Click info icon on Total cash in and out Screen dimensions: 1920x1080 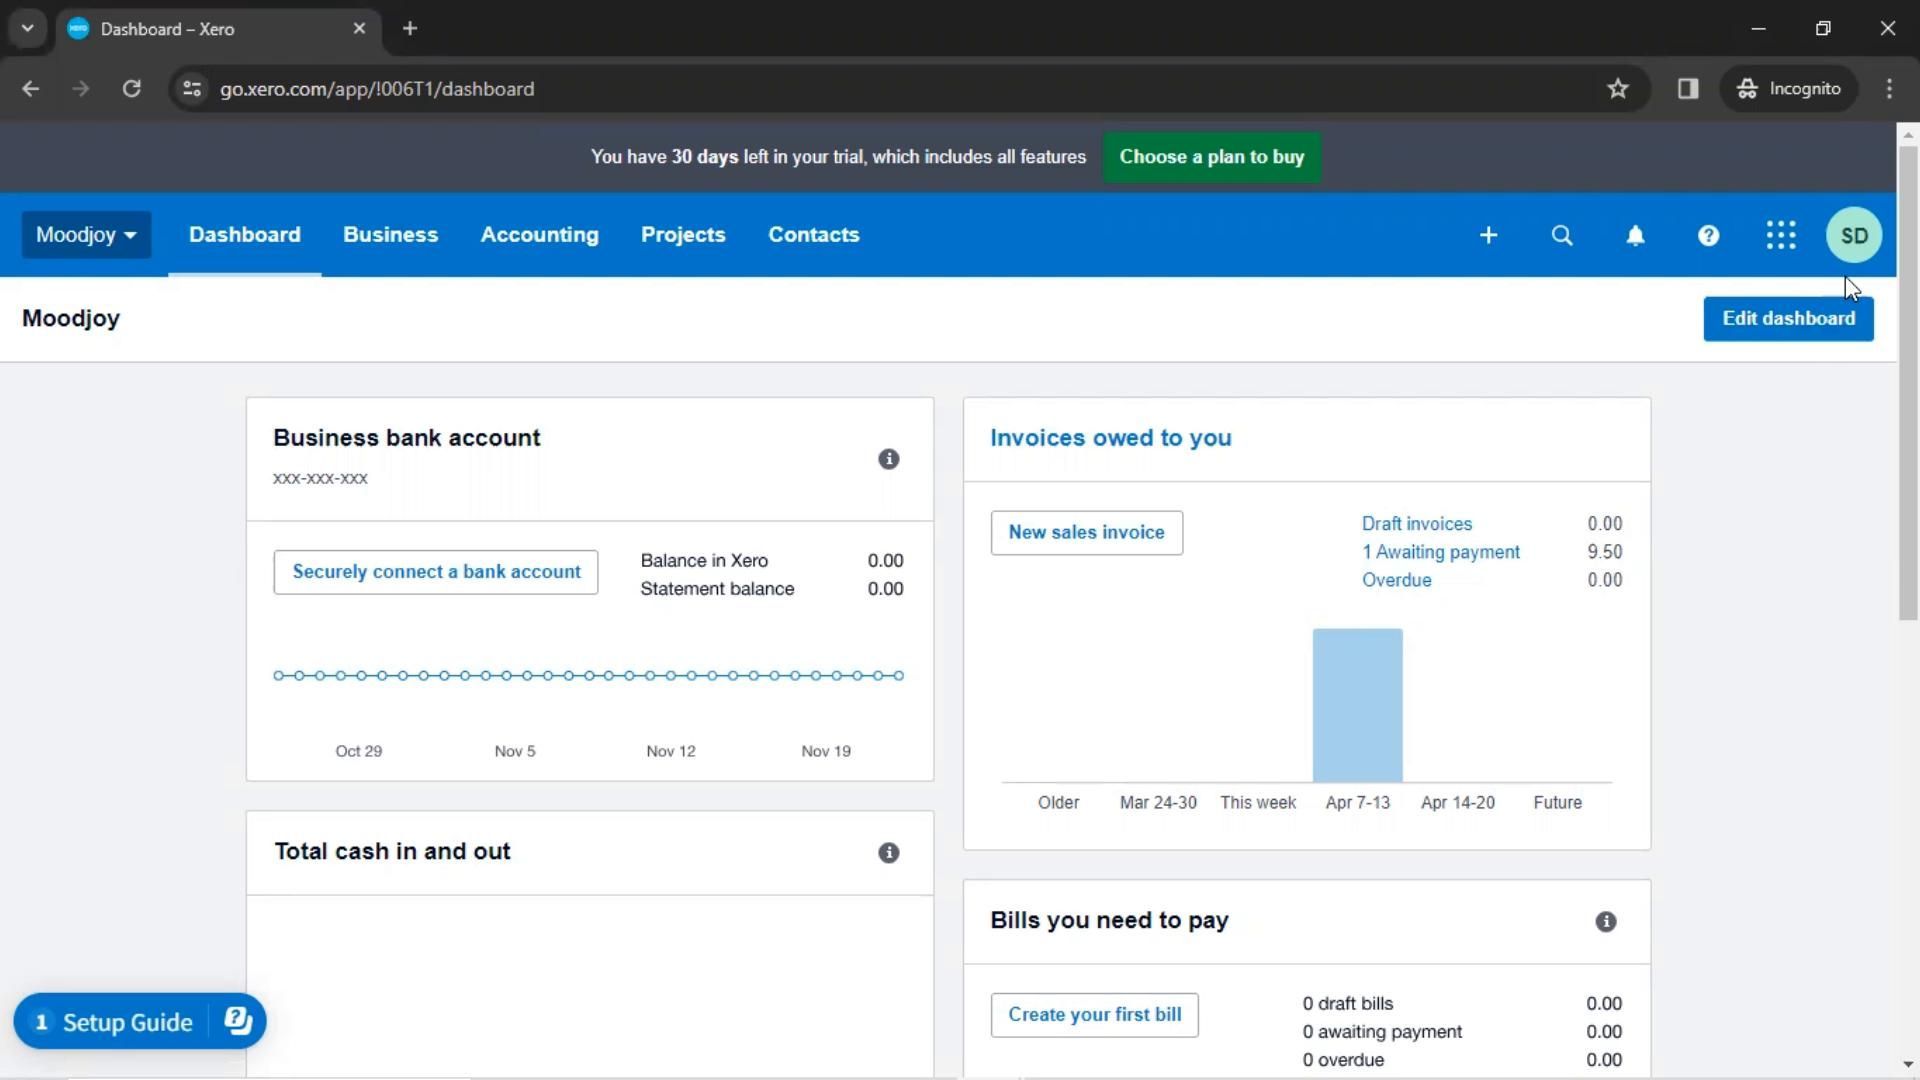click(x=888, y=853)
